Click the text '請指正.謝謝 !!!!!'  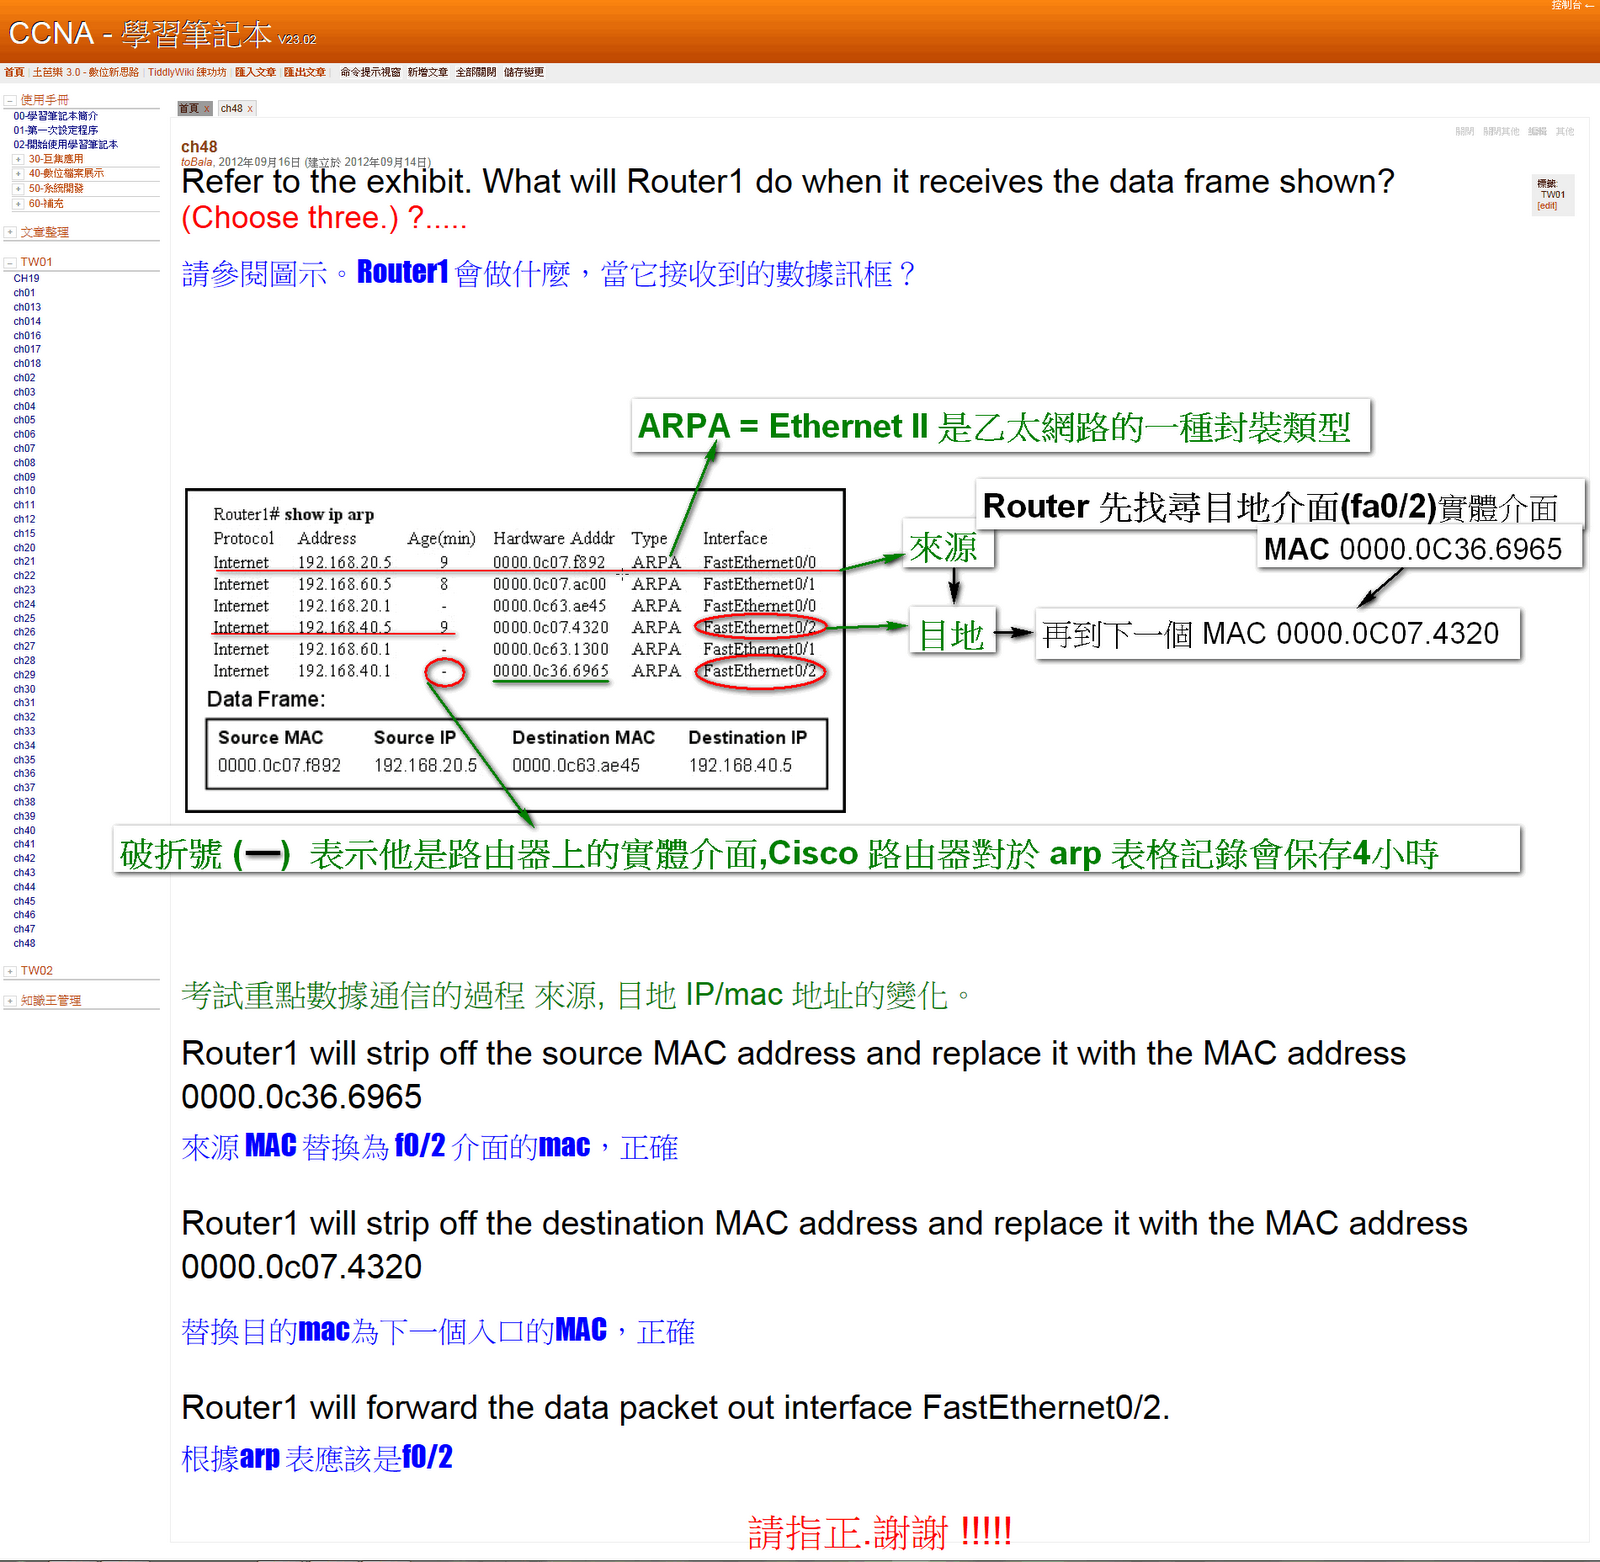pyautogui.click(x=880, y=1532)
